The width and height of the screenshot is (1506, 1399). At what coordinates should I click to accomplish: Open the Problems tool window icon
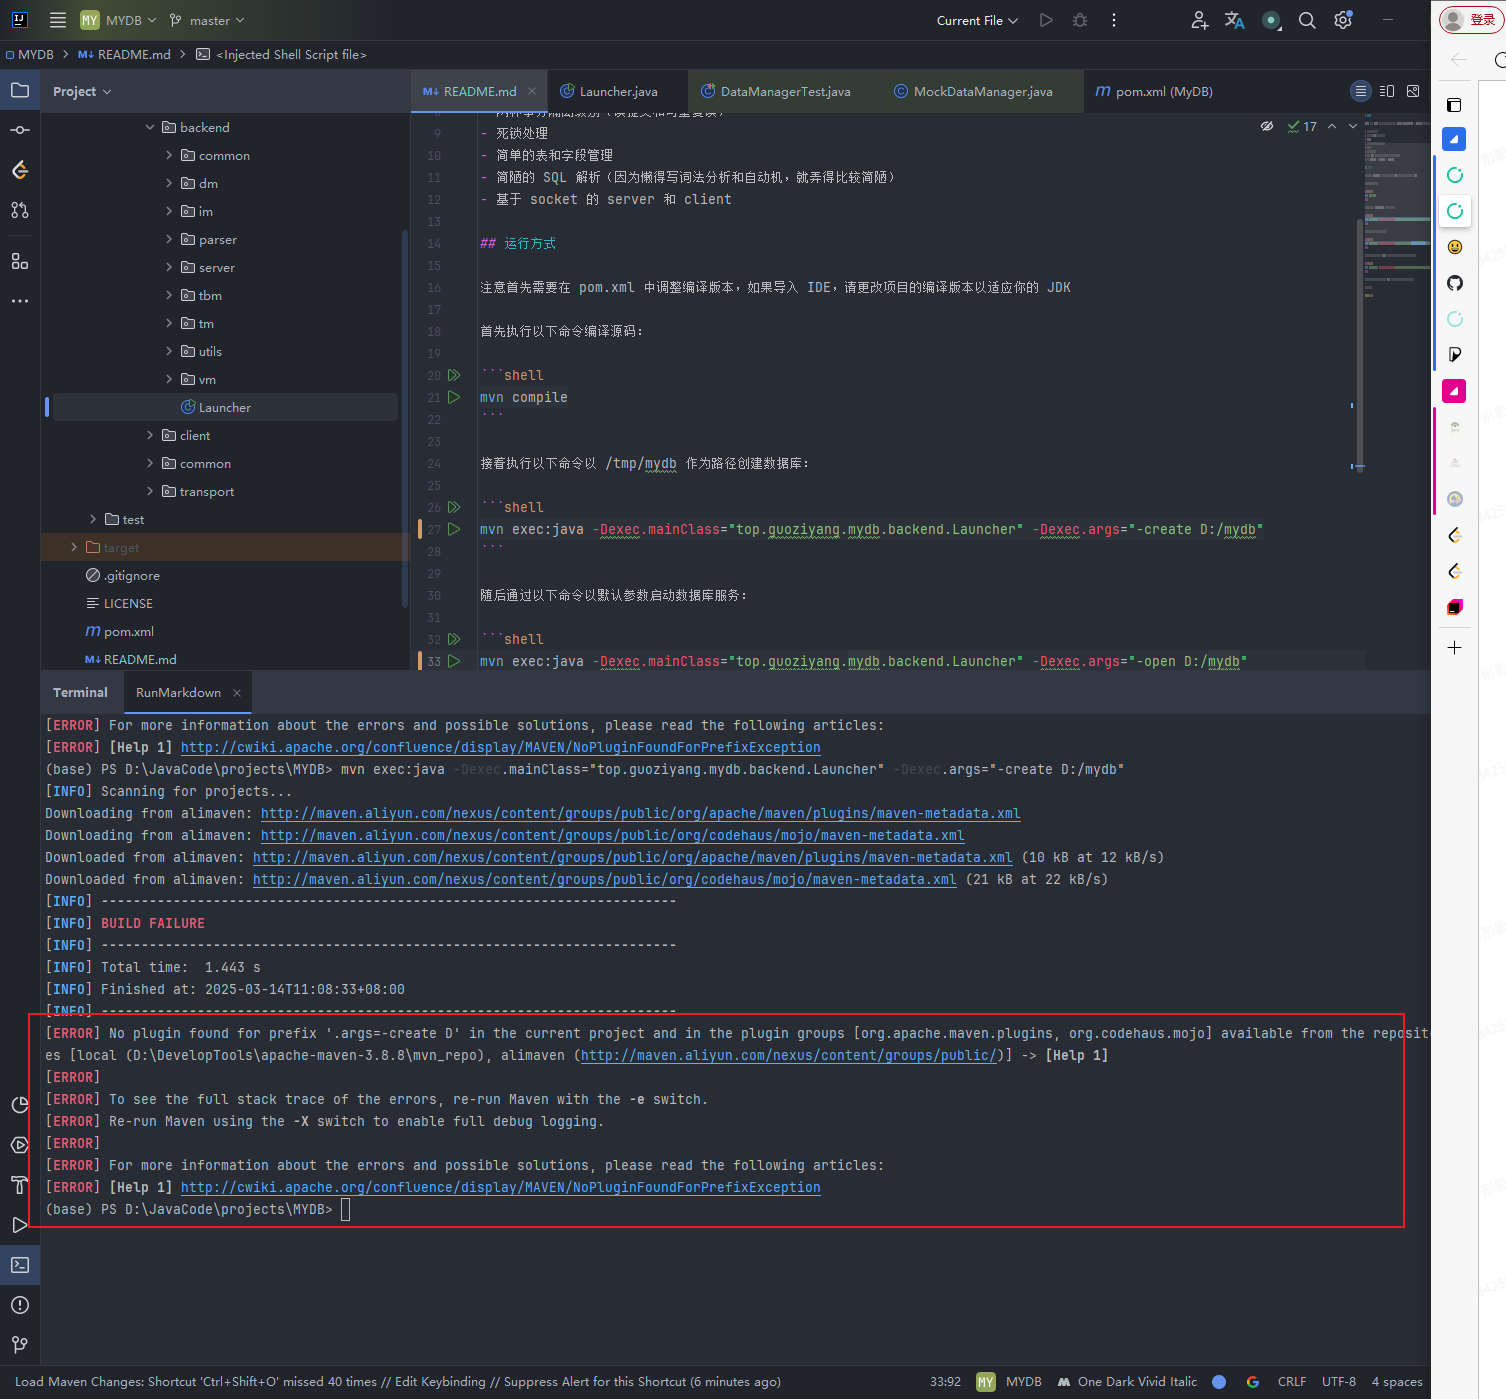(x=20, y=1305)
